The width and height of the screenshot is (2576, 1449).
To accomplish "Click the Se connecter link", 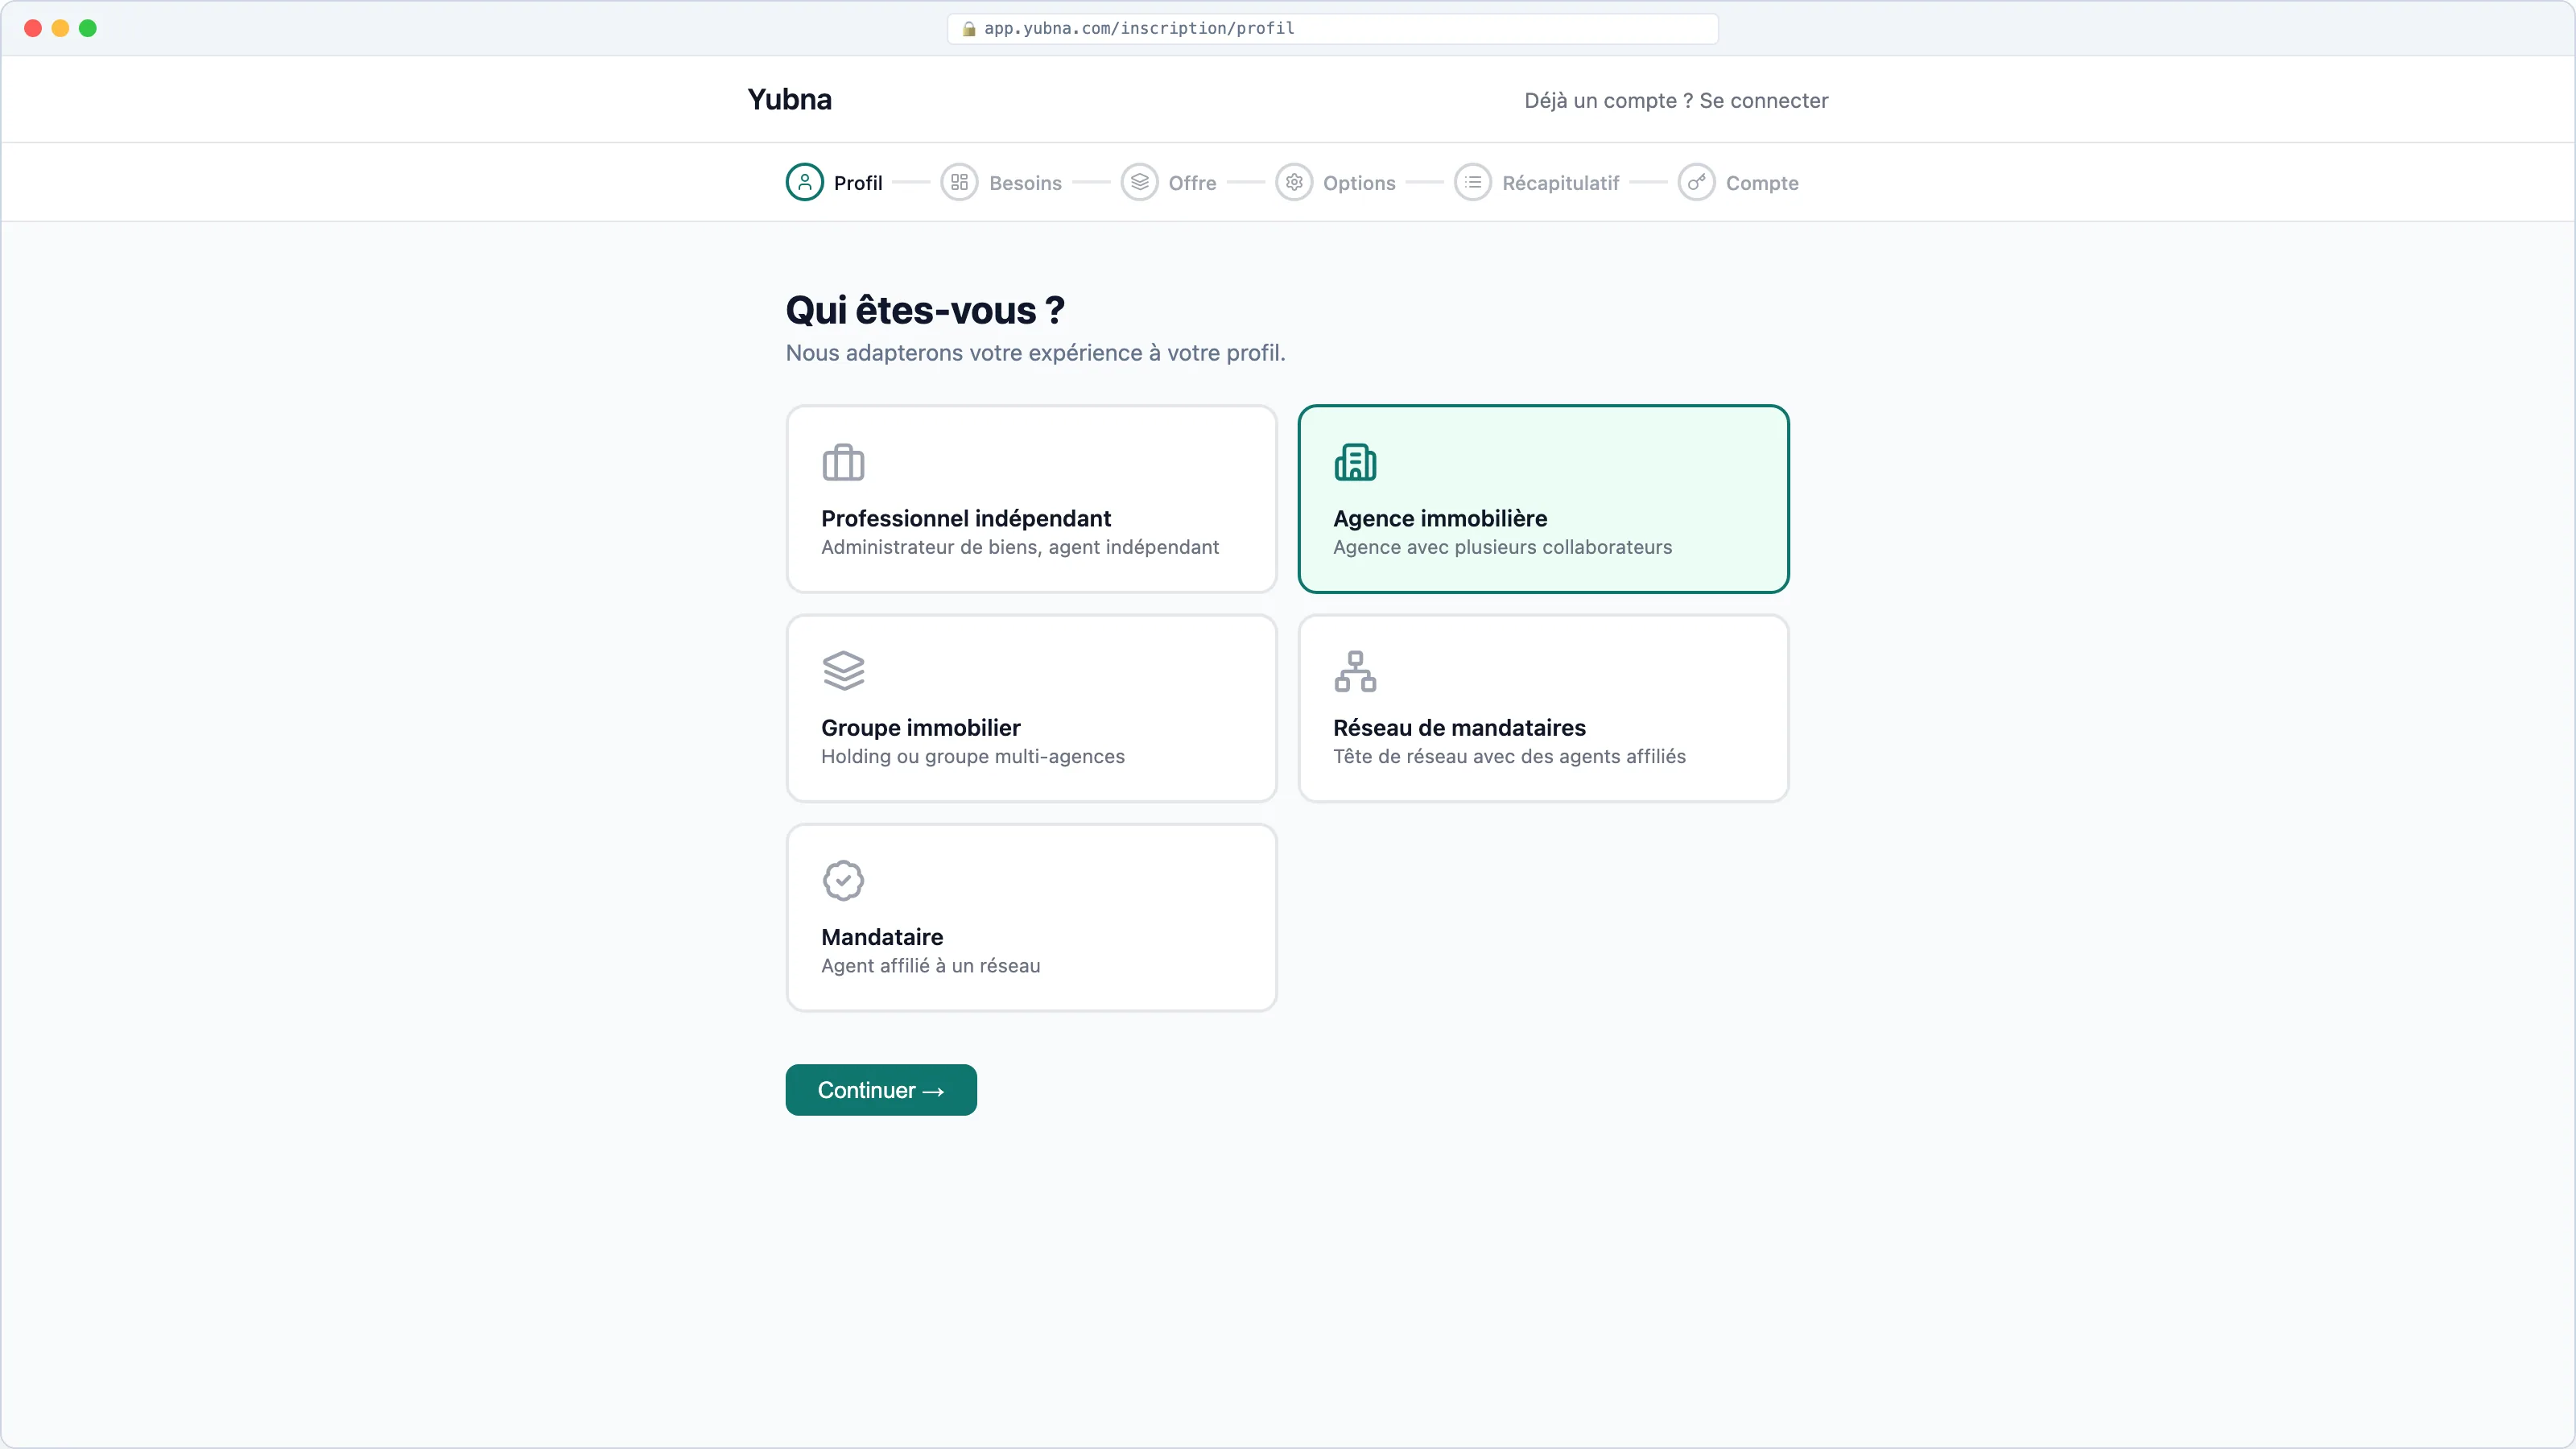I will (1763, 100).
